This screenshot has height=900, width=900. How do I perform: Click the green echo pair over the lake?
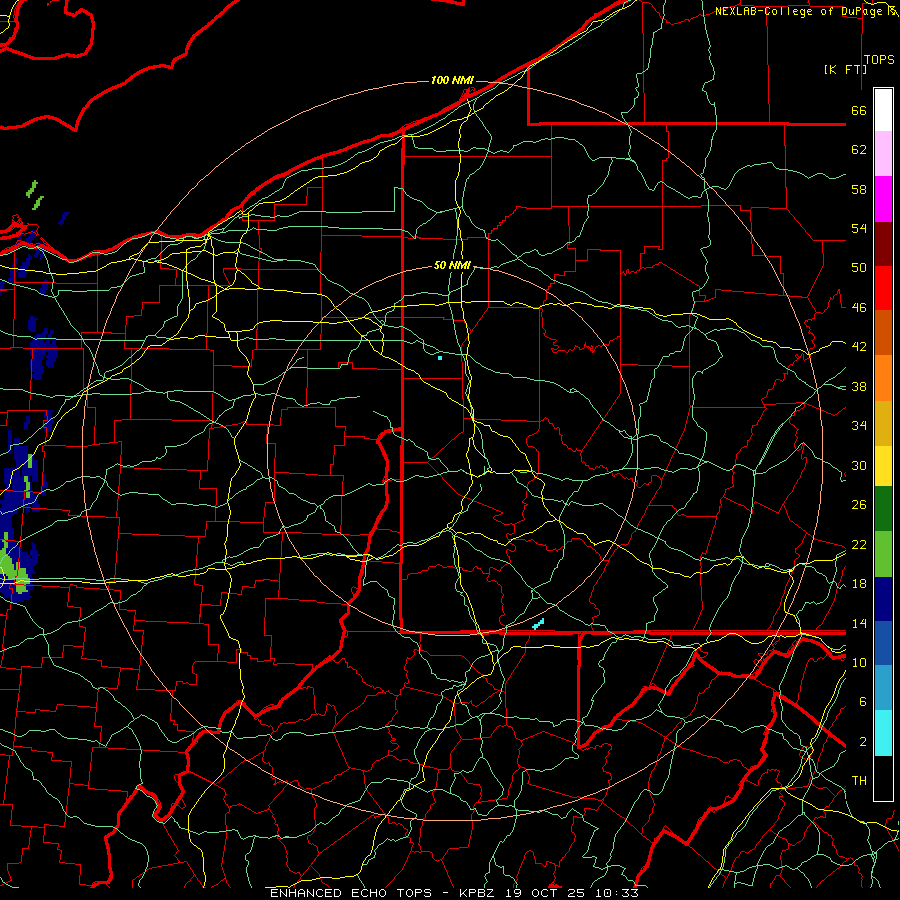(x=36, y=195)
